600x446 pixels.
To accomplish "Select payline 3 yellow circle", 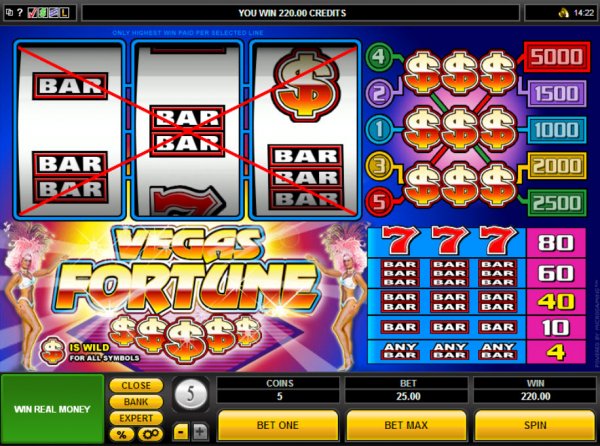I will pyautogui.click(x=378, y=166).
